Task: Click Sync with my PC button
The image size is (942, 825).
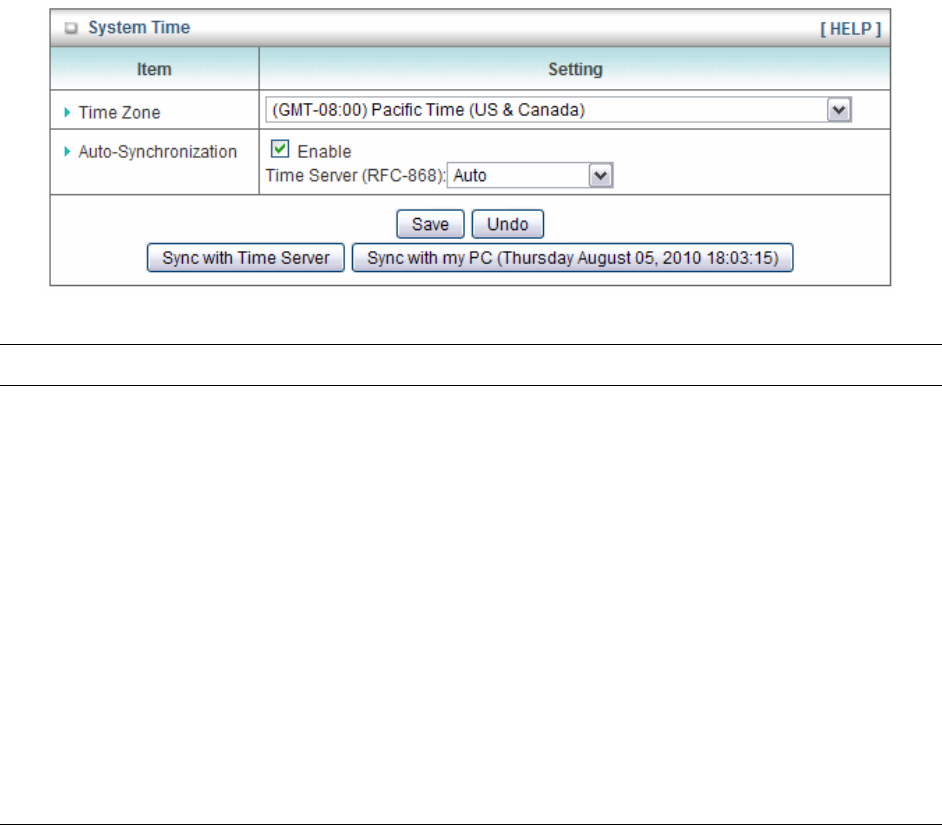Action: [572, 258]
